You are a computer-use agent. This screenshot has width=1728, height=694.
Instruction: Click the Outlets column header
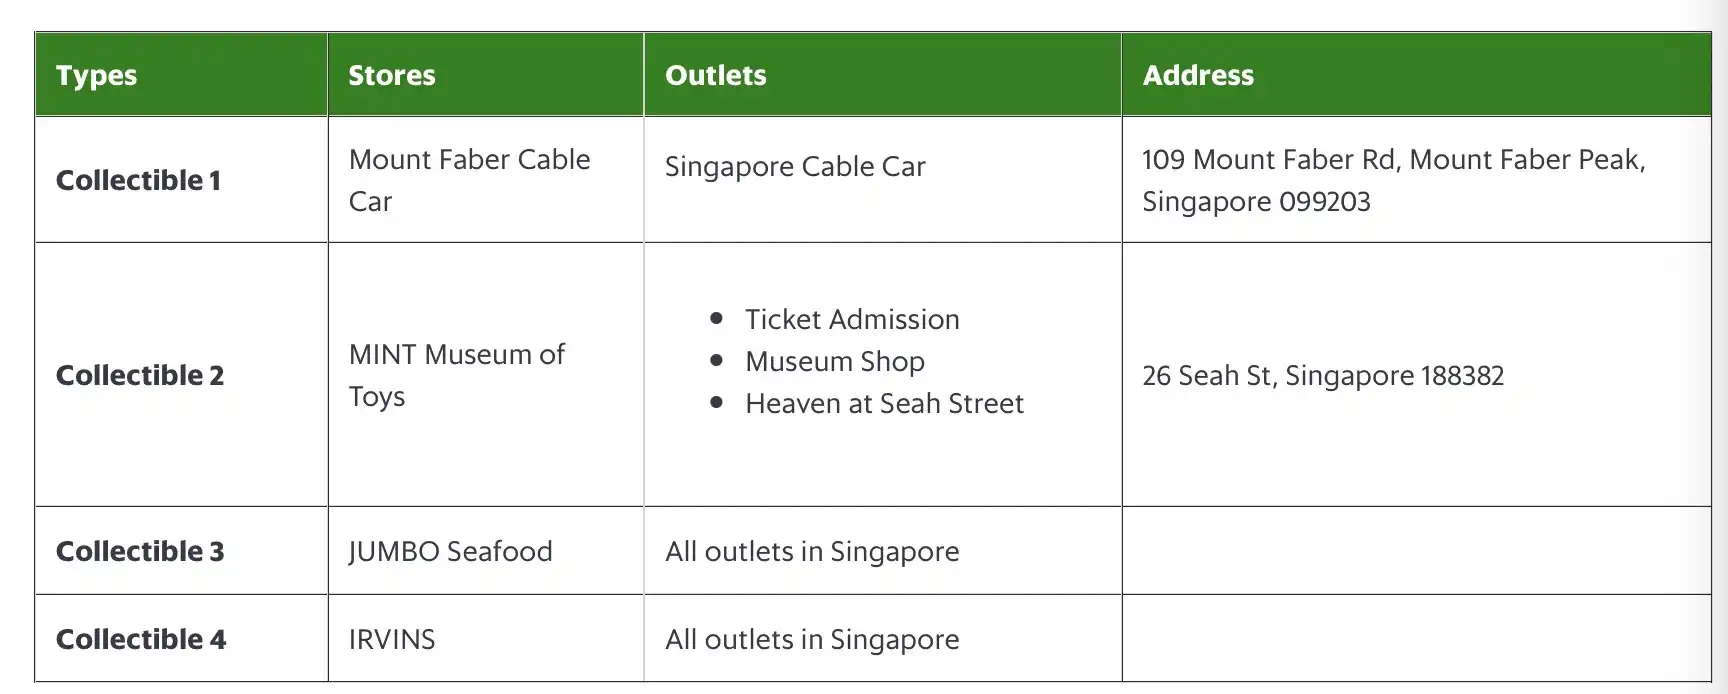click(715, 75)
